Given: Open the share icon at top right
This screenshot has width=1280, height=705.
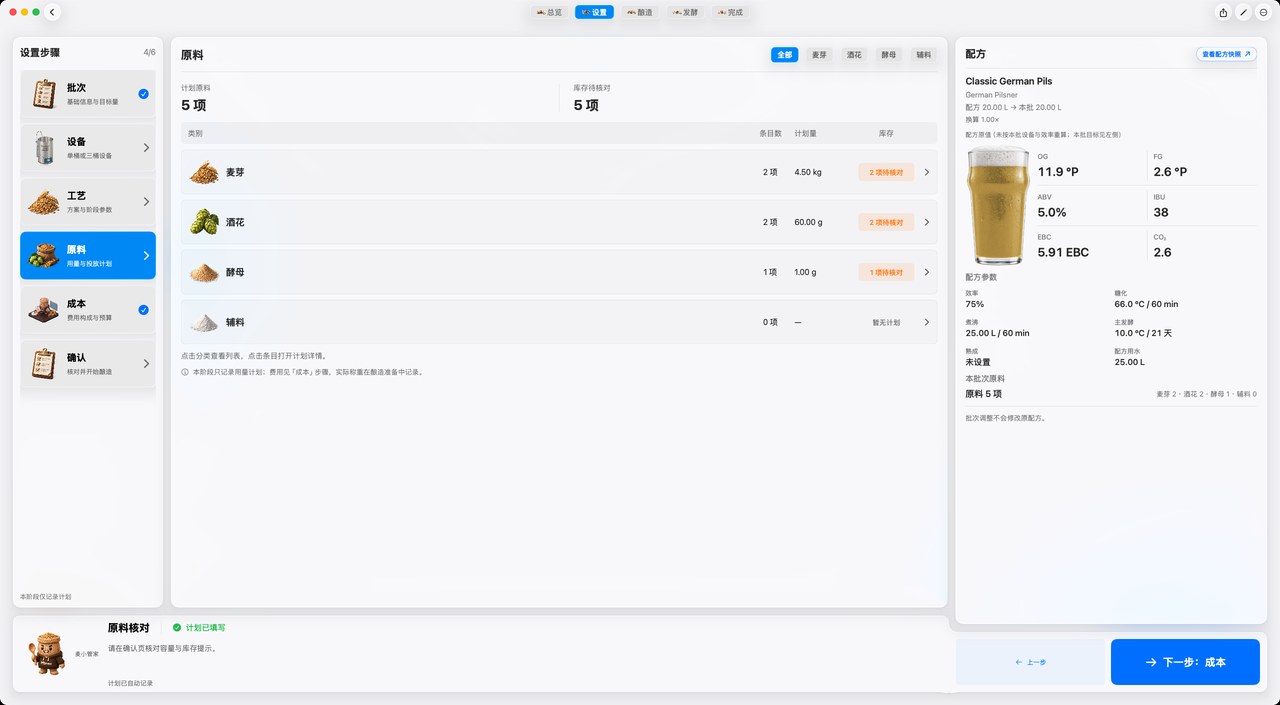Looking at the screenshot, I should click(x=1223, y=12).
